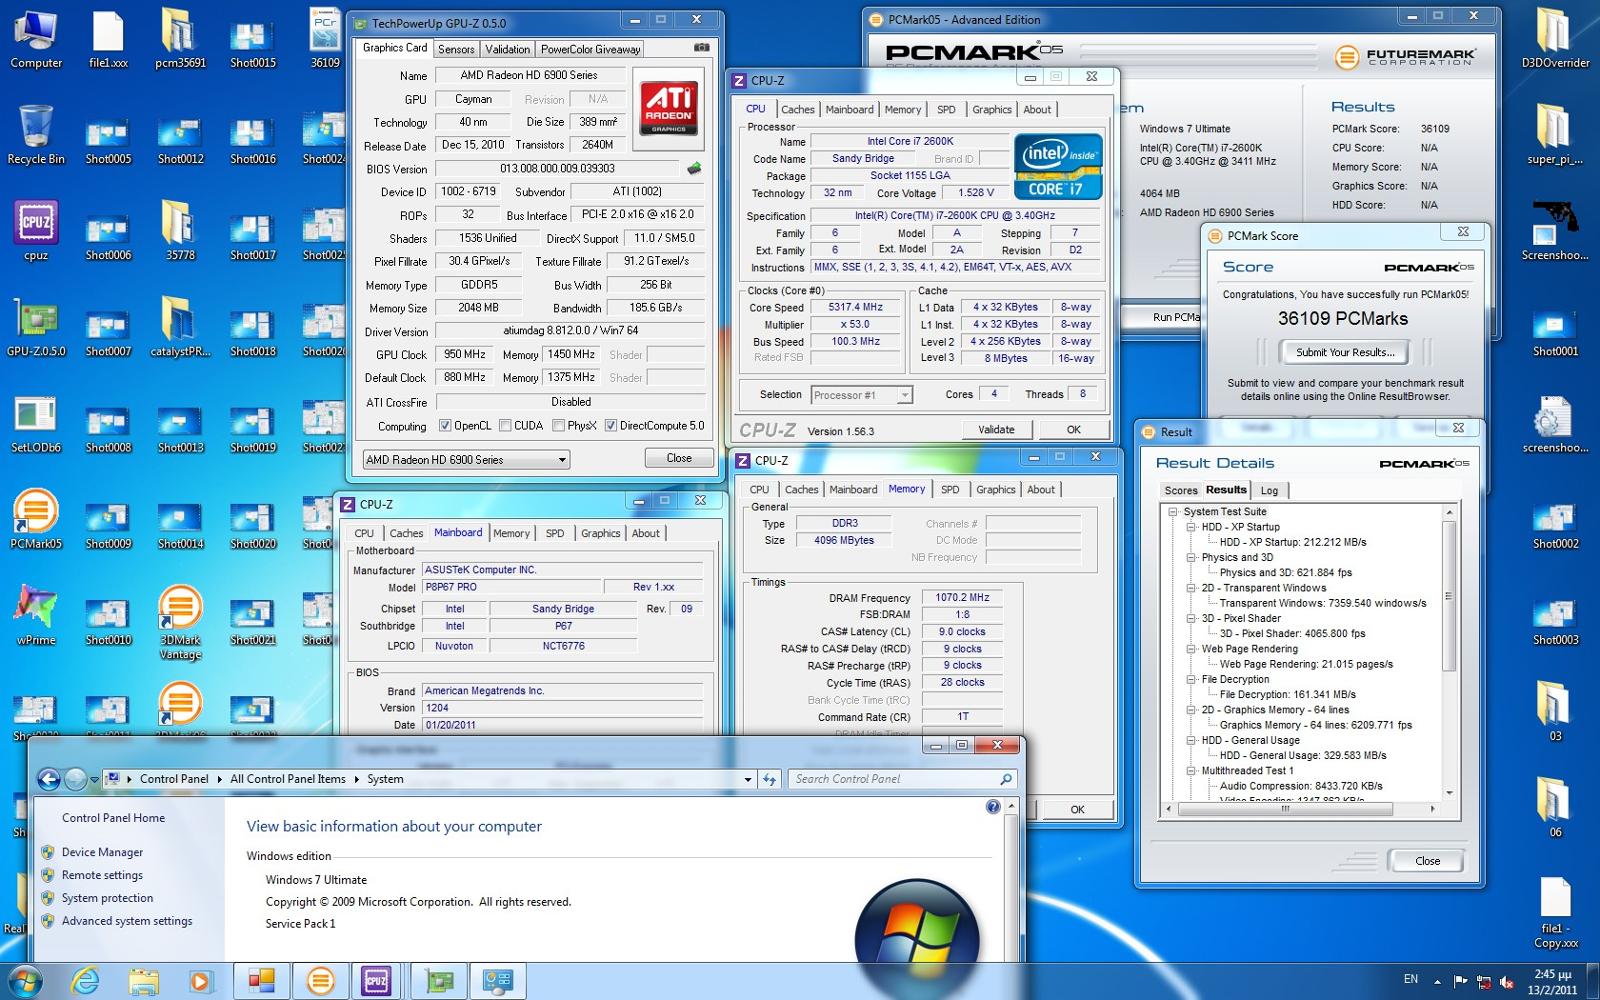
Task: Click the GPU-Z BIOS save chip icon
Action: coord(694,168)
